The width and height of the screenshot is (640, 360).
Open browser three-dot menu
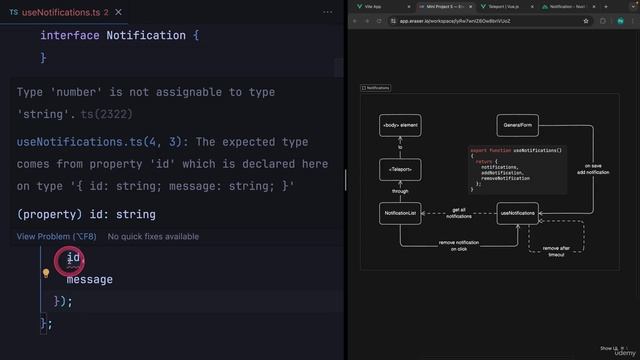(x=633, y=21)
